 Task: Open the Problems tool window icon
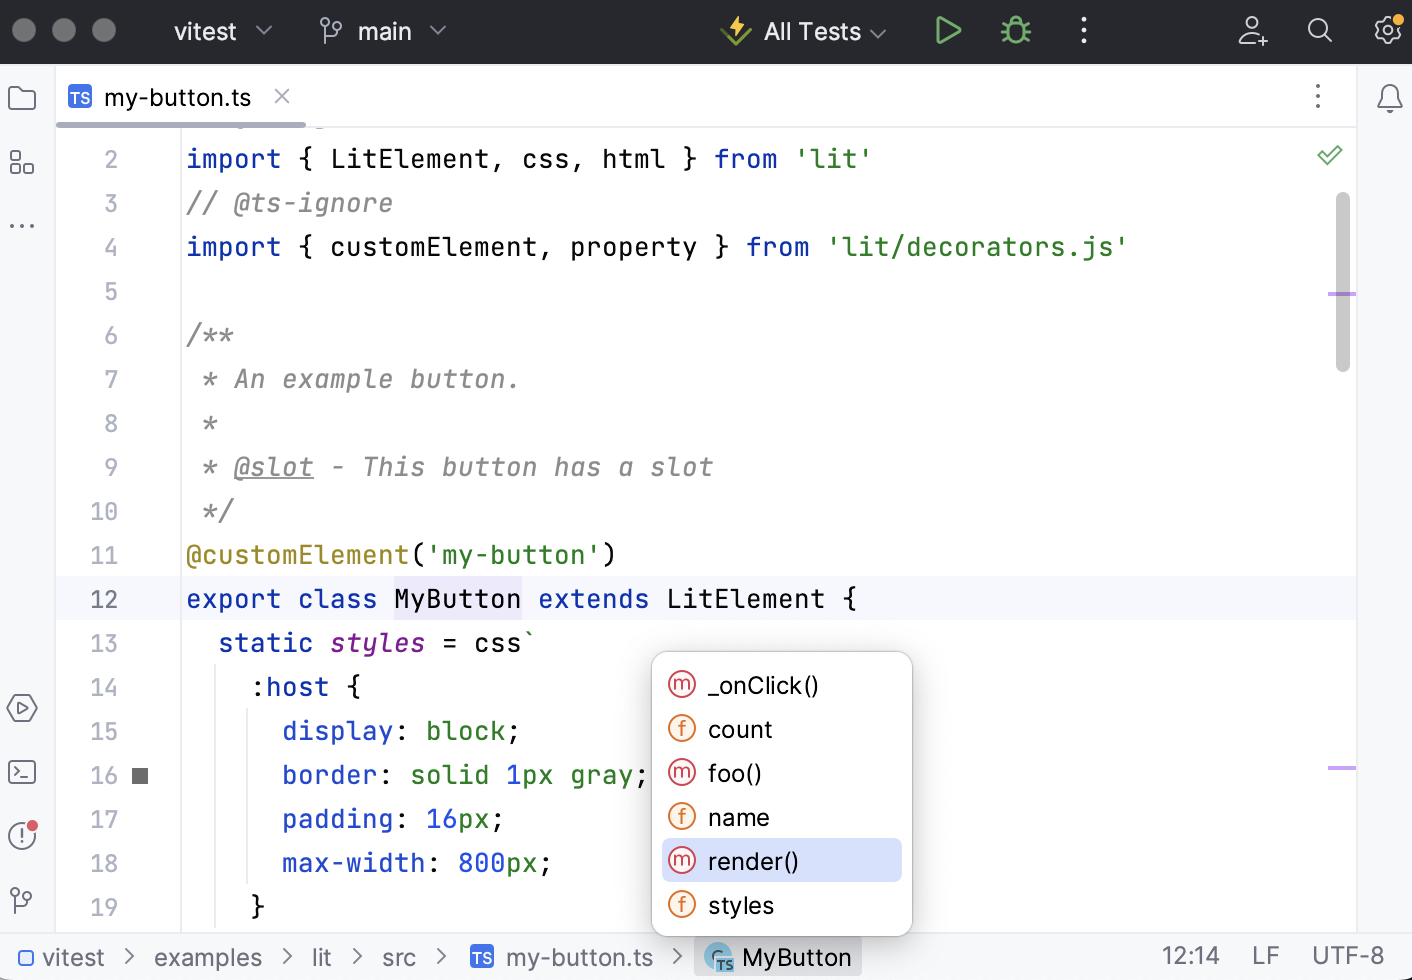point(22,835)
